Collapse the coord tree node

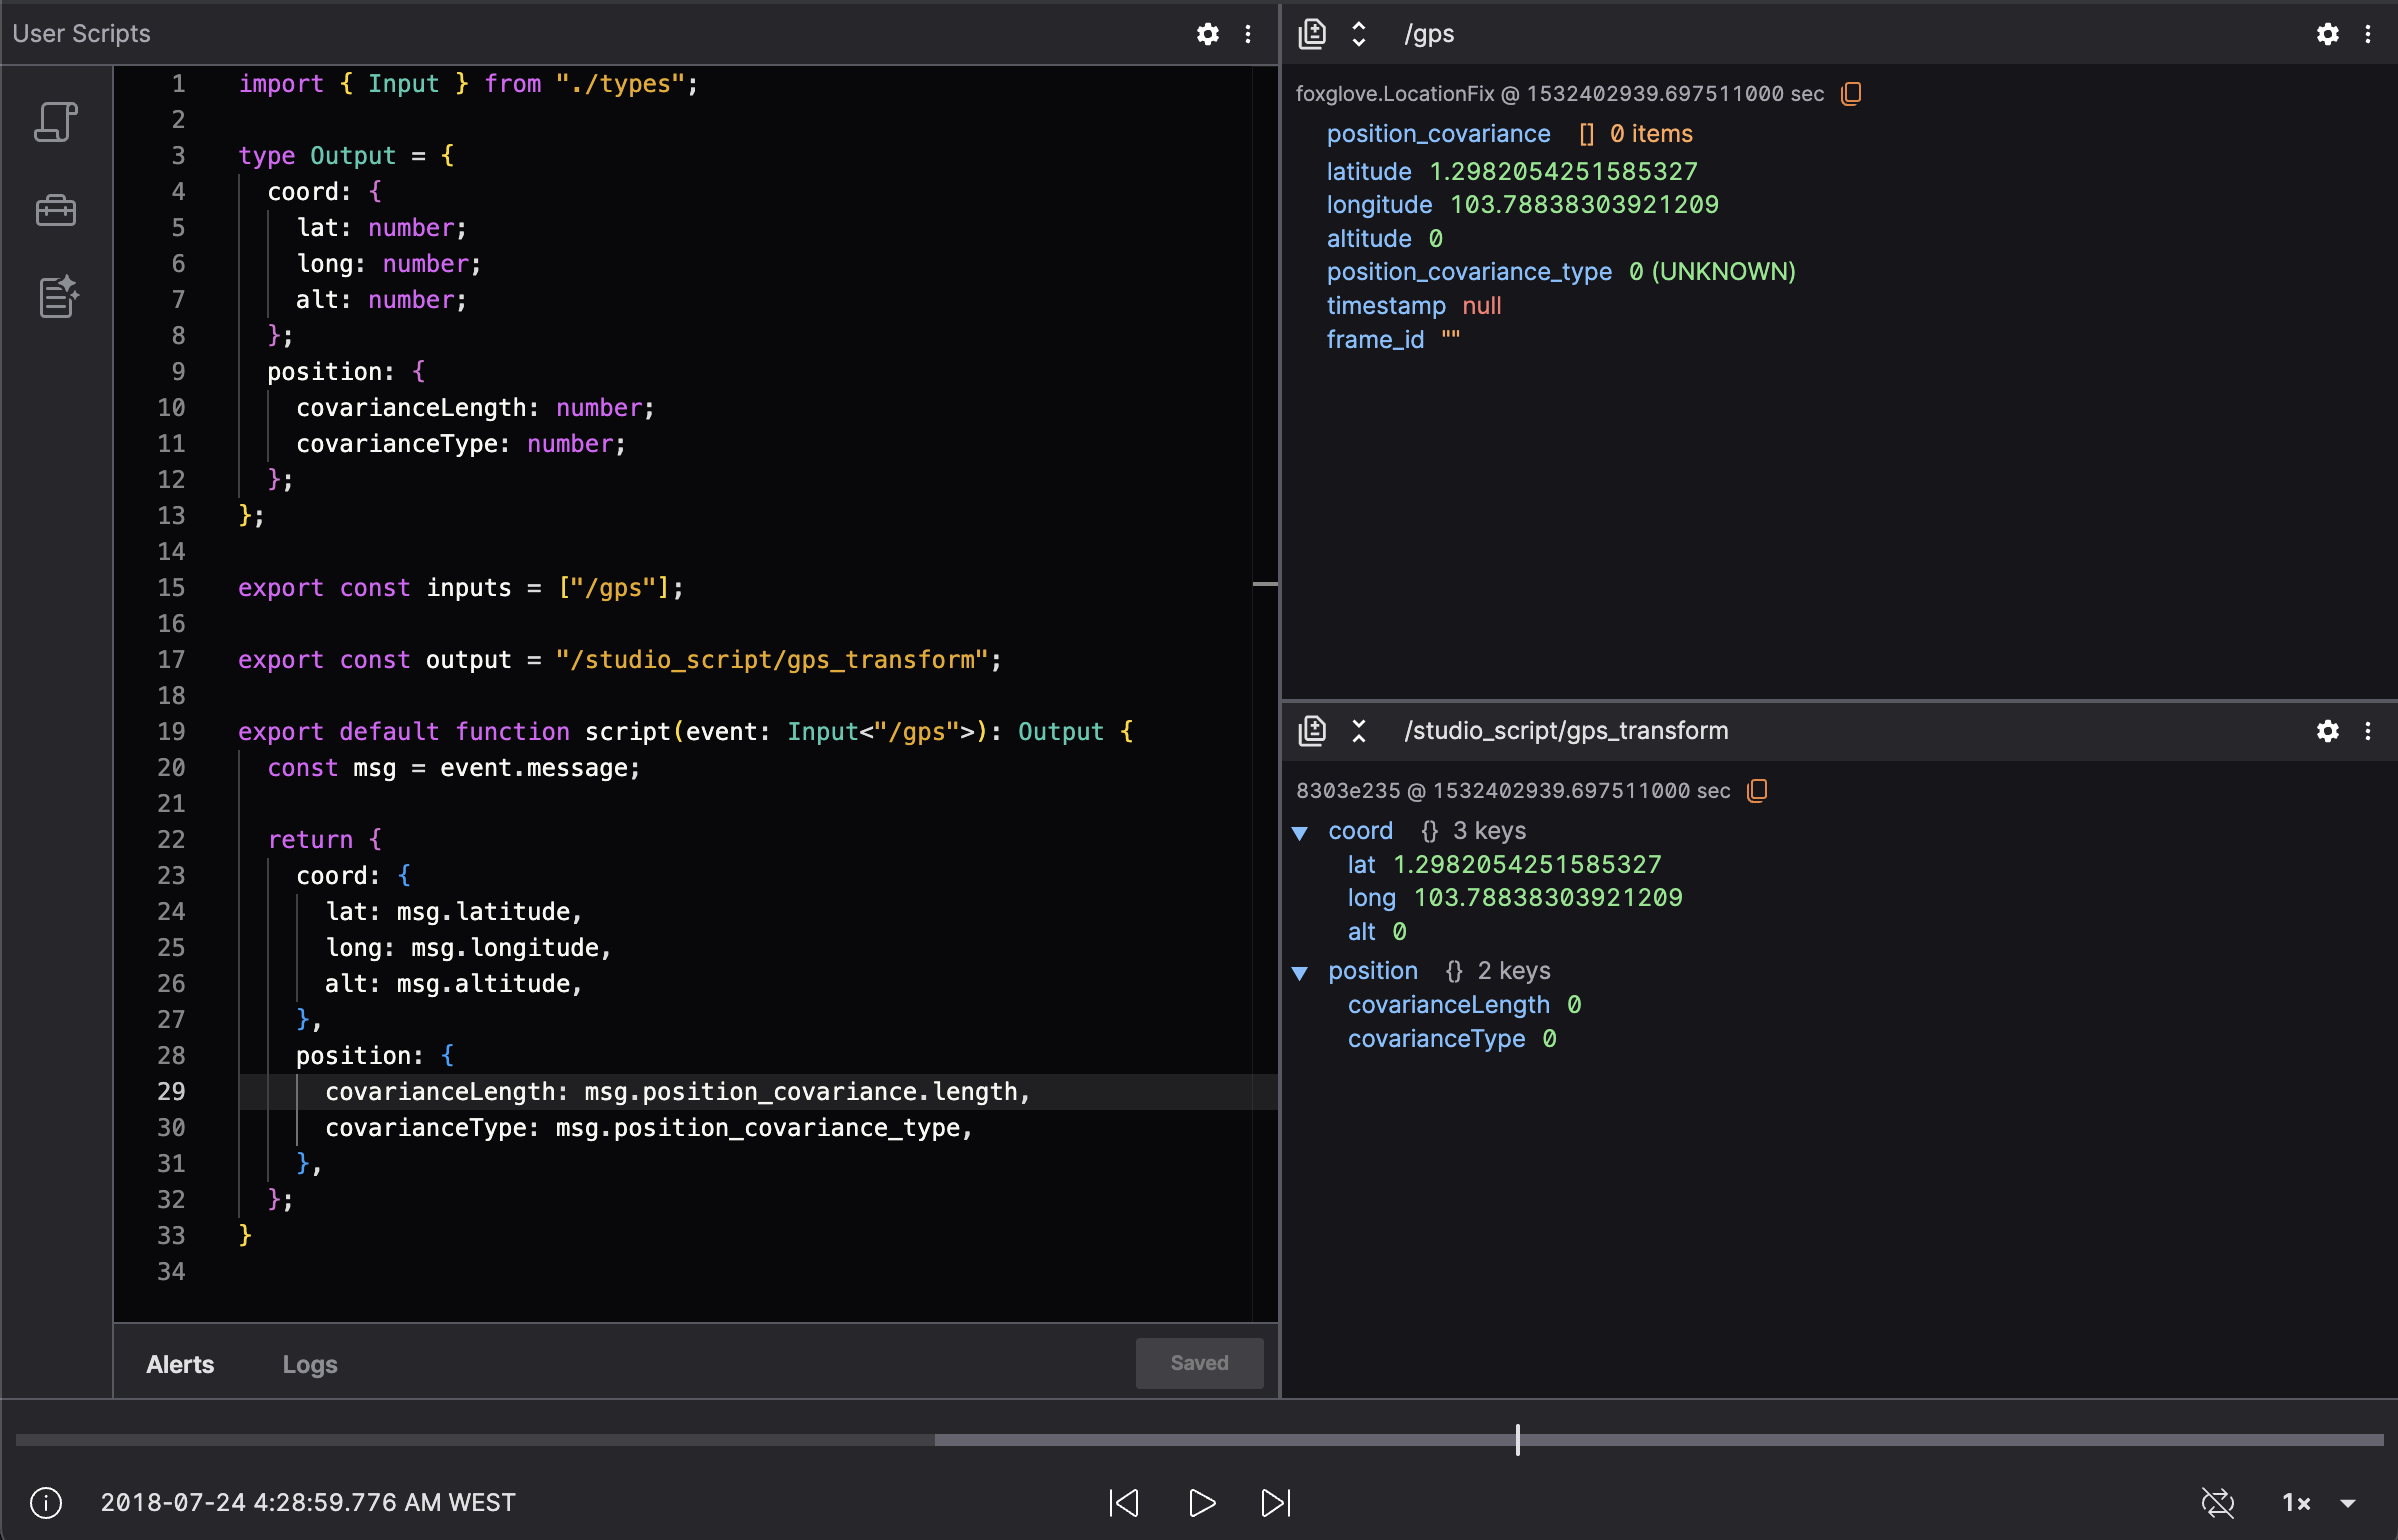[x=1300, y=832]
